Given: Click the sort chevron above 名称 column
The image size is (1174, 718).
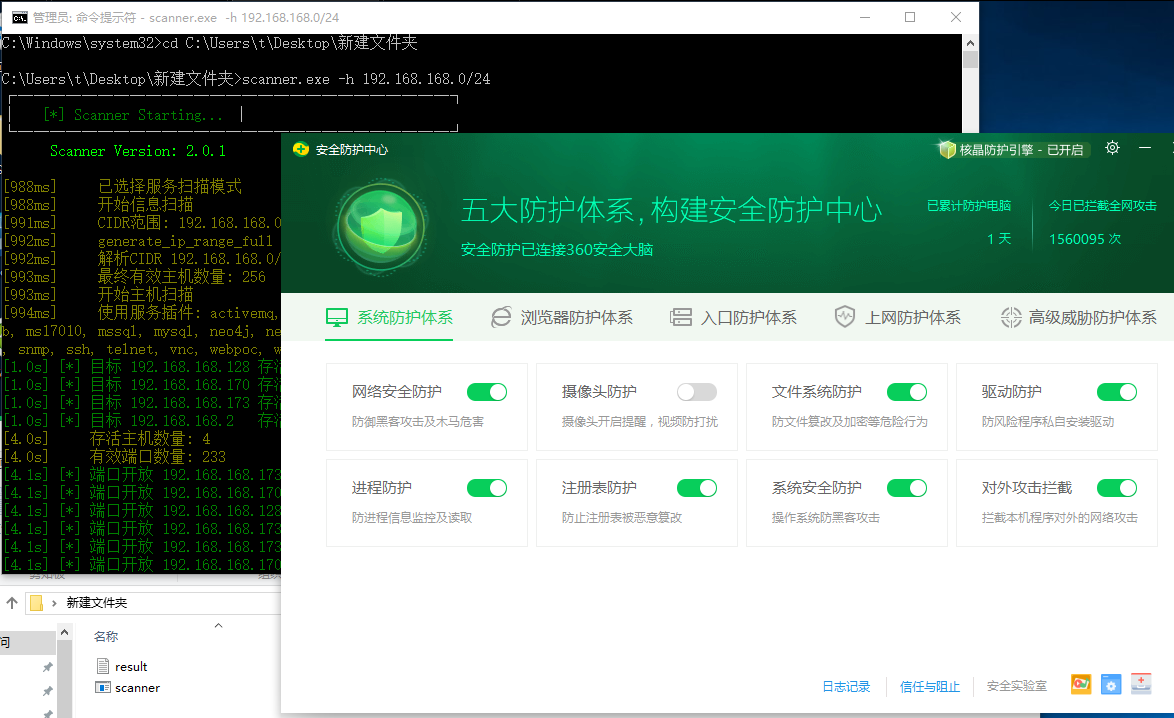Looking at the screenshot, I should click(x=219, y=625).
